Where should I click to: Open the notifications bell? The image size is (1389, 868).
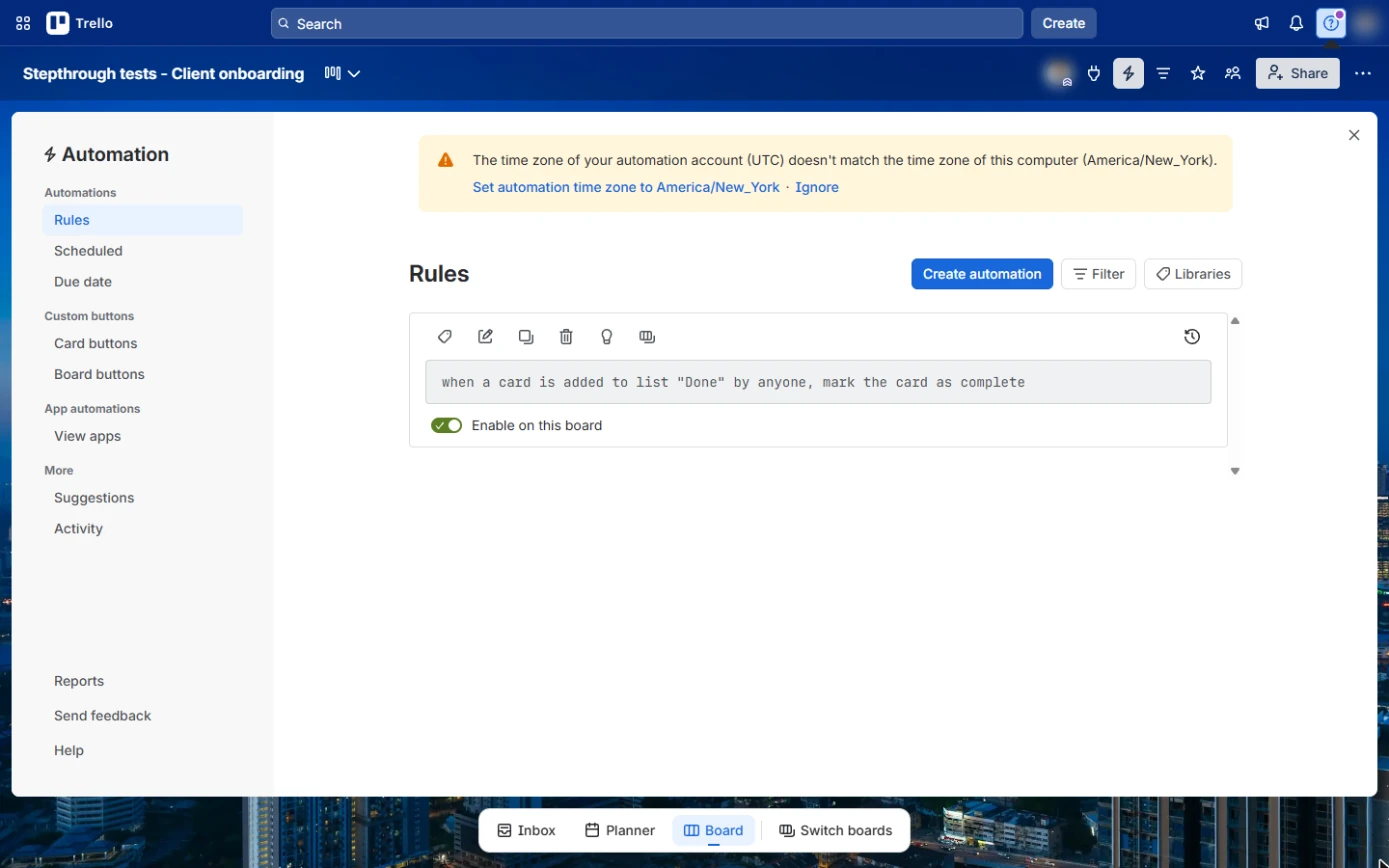(1296, 23)
